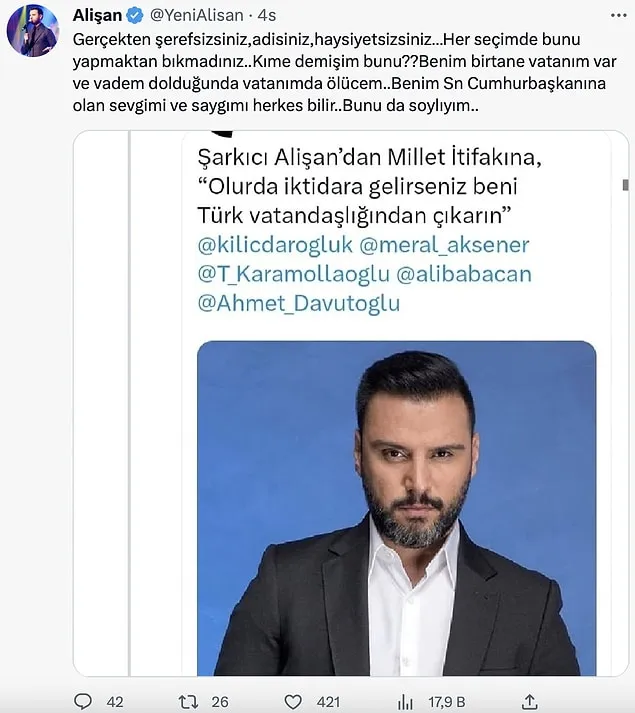Click the scrollbar in the embedded screenshot
This screenshot has width=635, height=713.
point(625,186)
